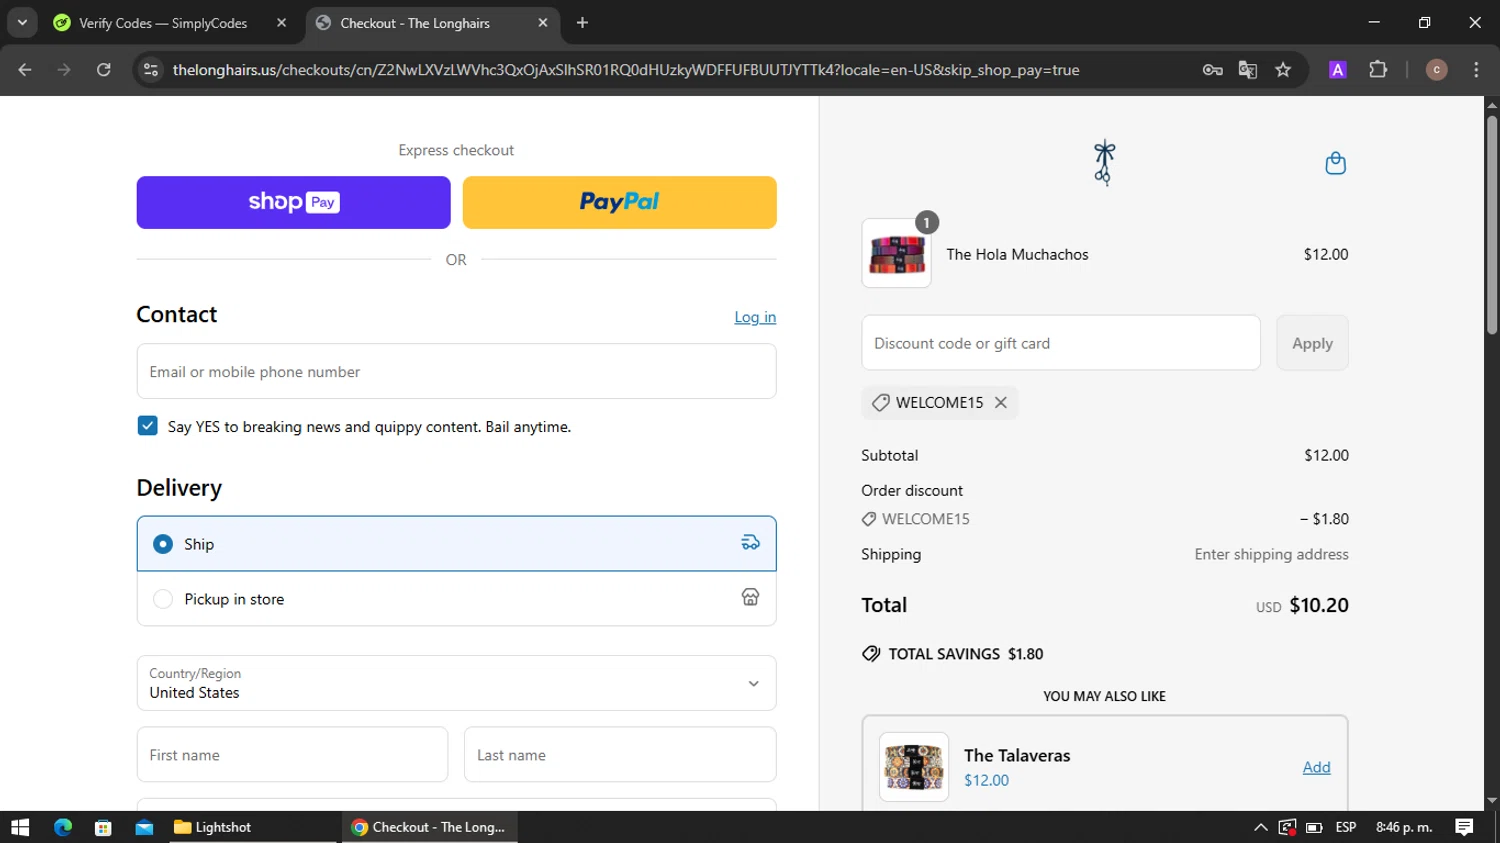Click the Pickup in store storefront icon
Screen dimensions: 1500x843
coord(750,598)
